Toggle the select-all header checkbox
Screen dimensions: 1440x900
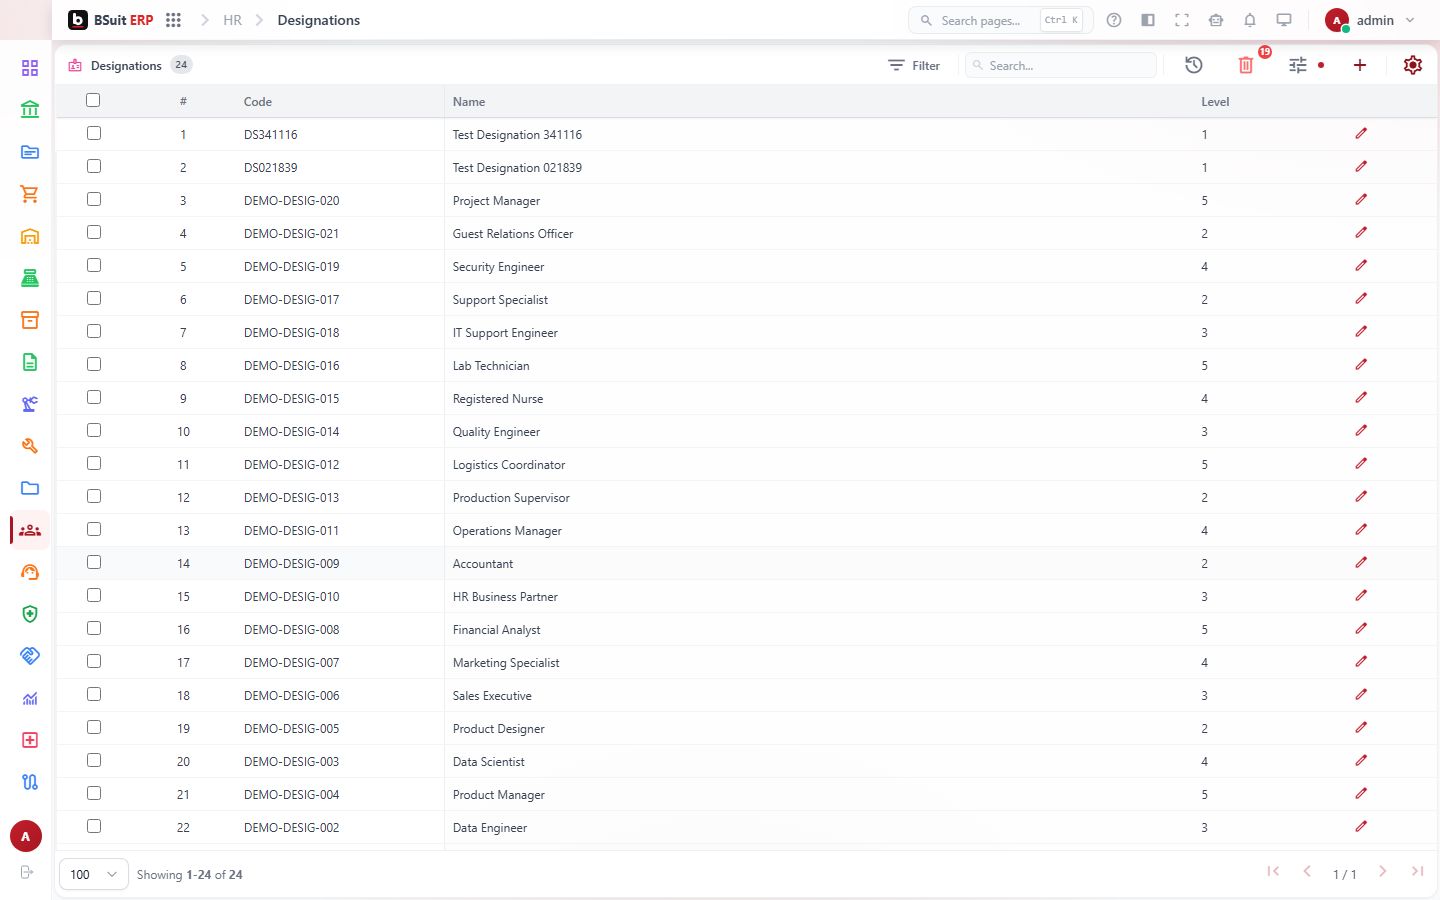94,100
